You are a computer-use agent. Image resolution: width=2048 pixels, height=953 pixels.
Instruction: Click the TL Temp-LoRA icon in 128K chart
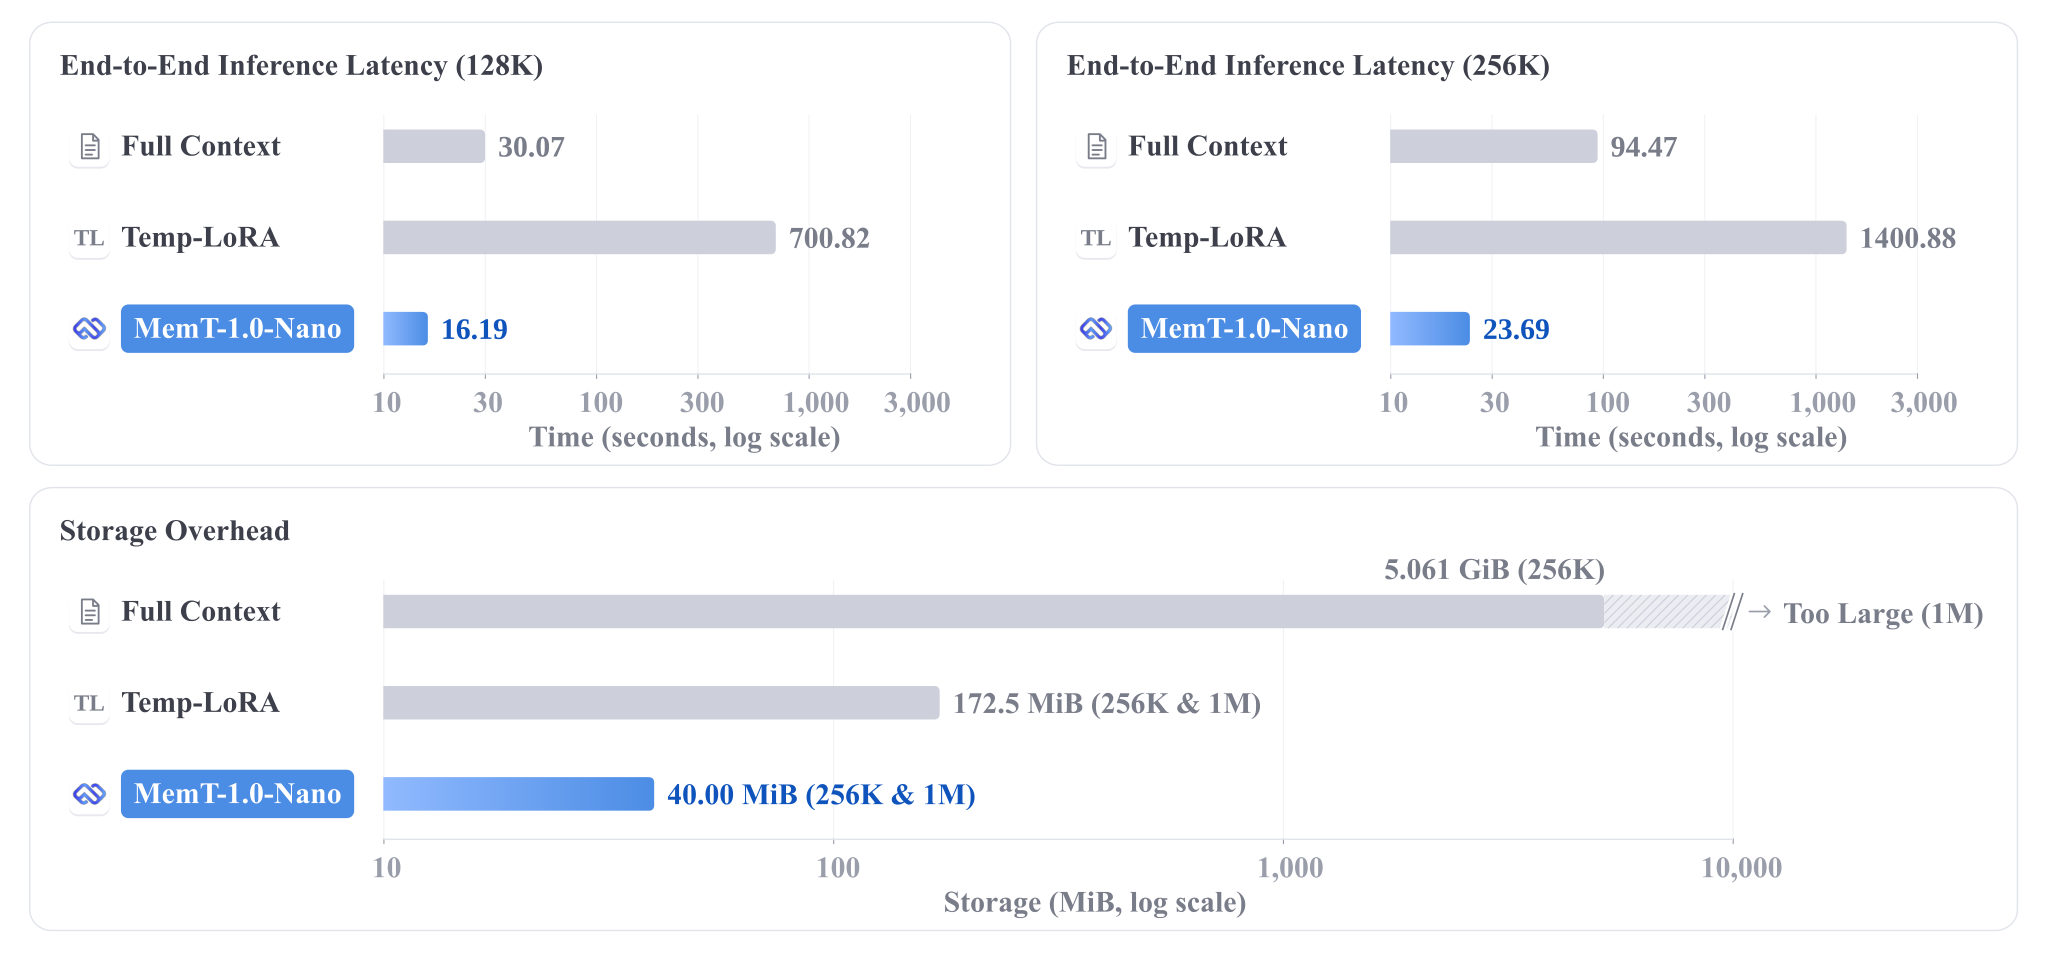pos(90,238)
